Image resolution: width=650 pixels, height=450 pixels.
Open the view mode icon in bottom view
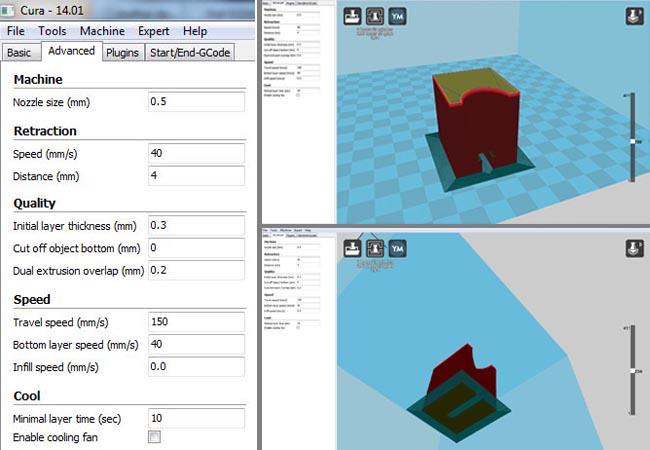(x=634, y=249)
